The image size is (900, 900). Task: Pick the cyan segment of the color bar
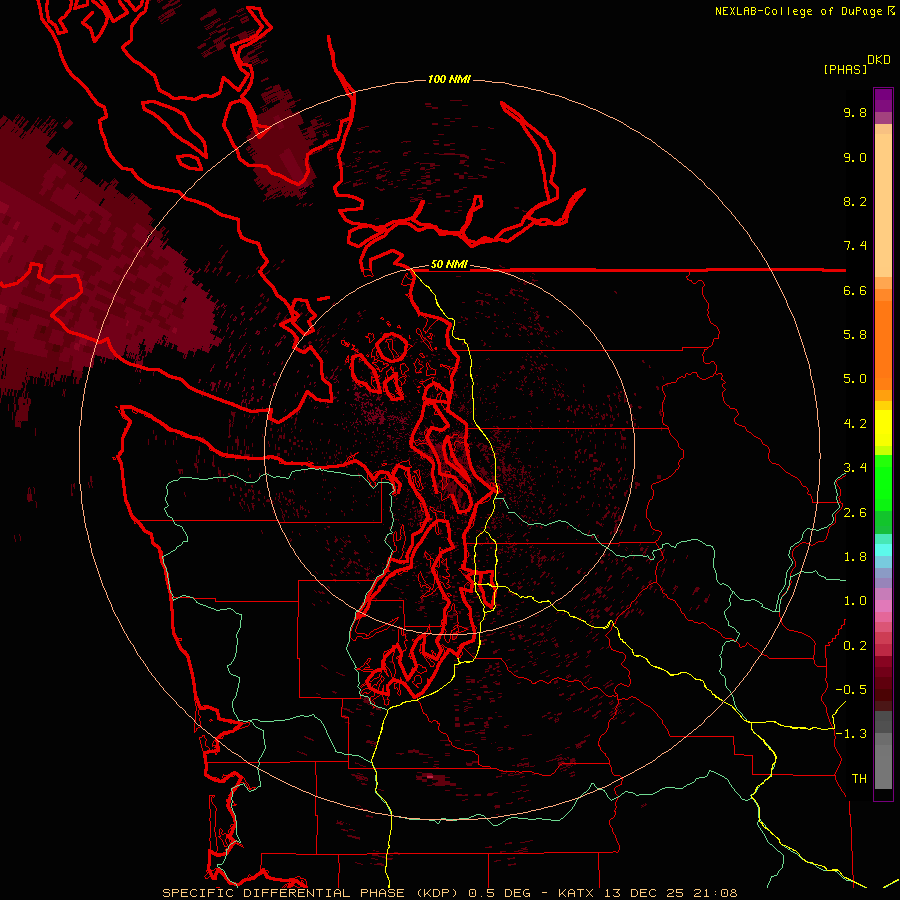pos(883,550)
